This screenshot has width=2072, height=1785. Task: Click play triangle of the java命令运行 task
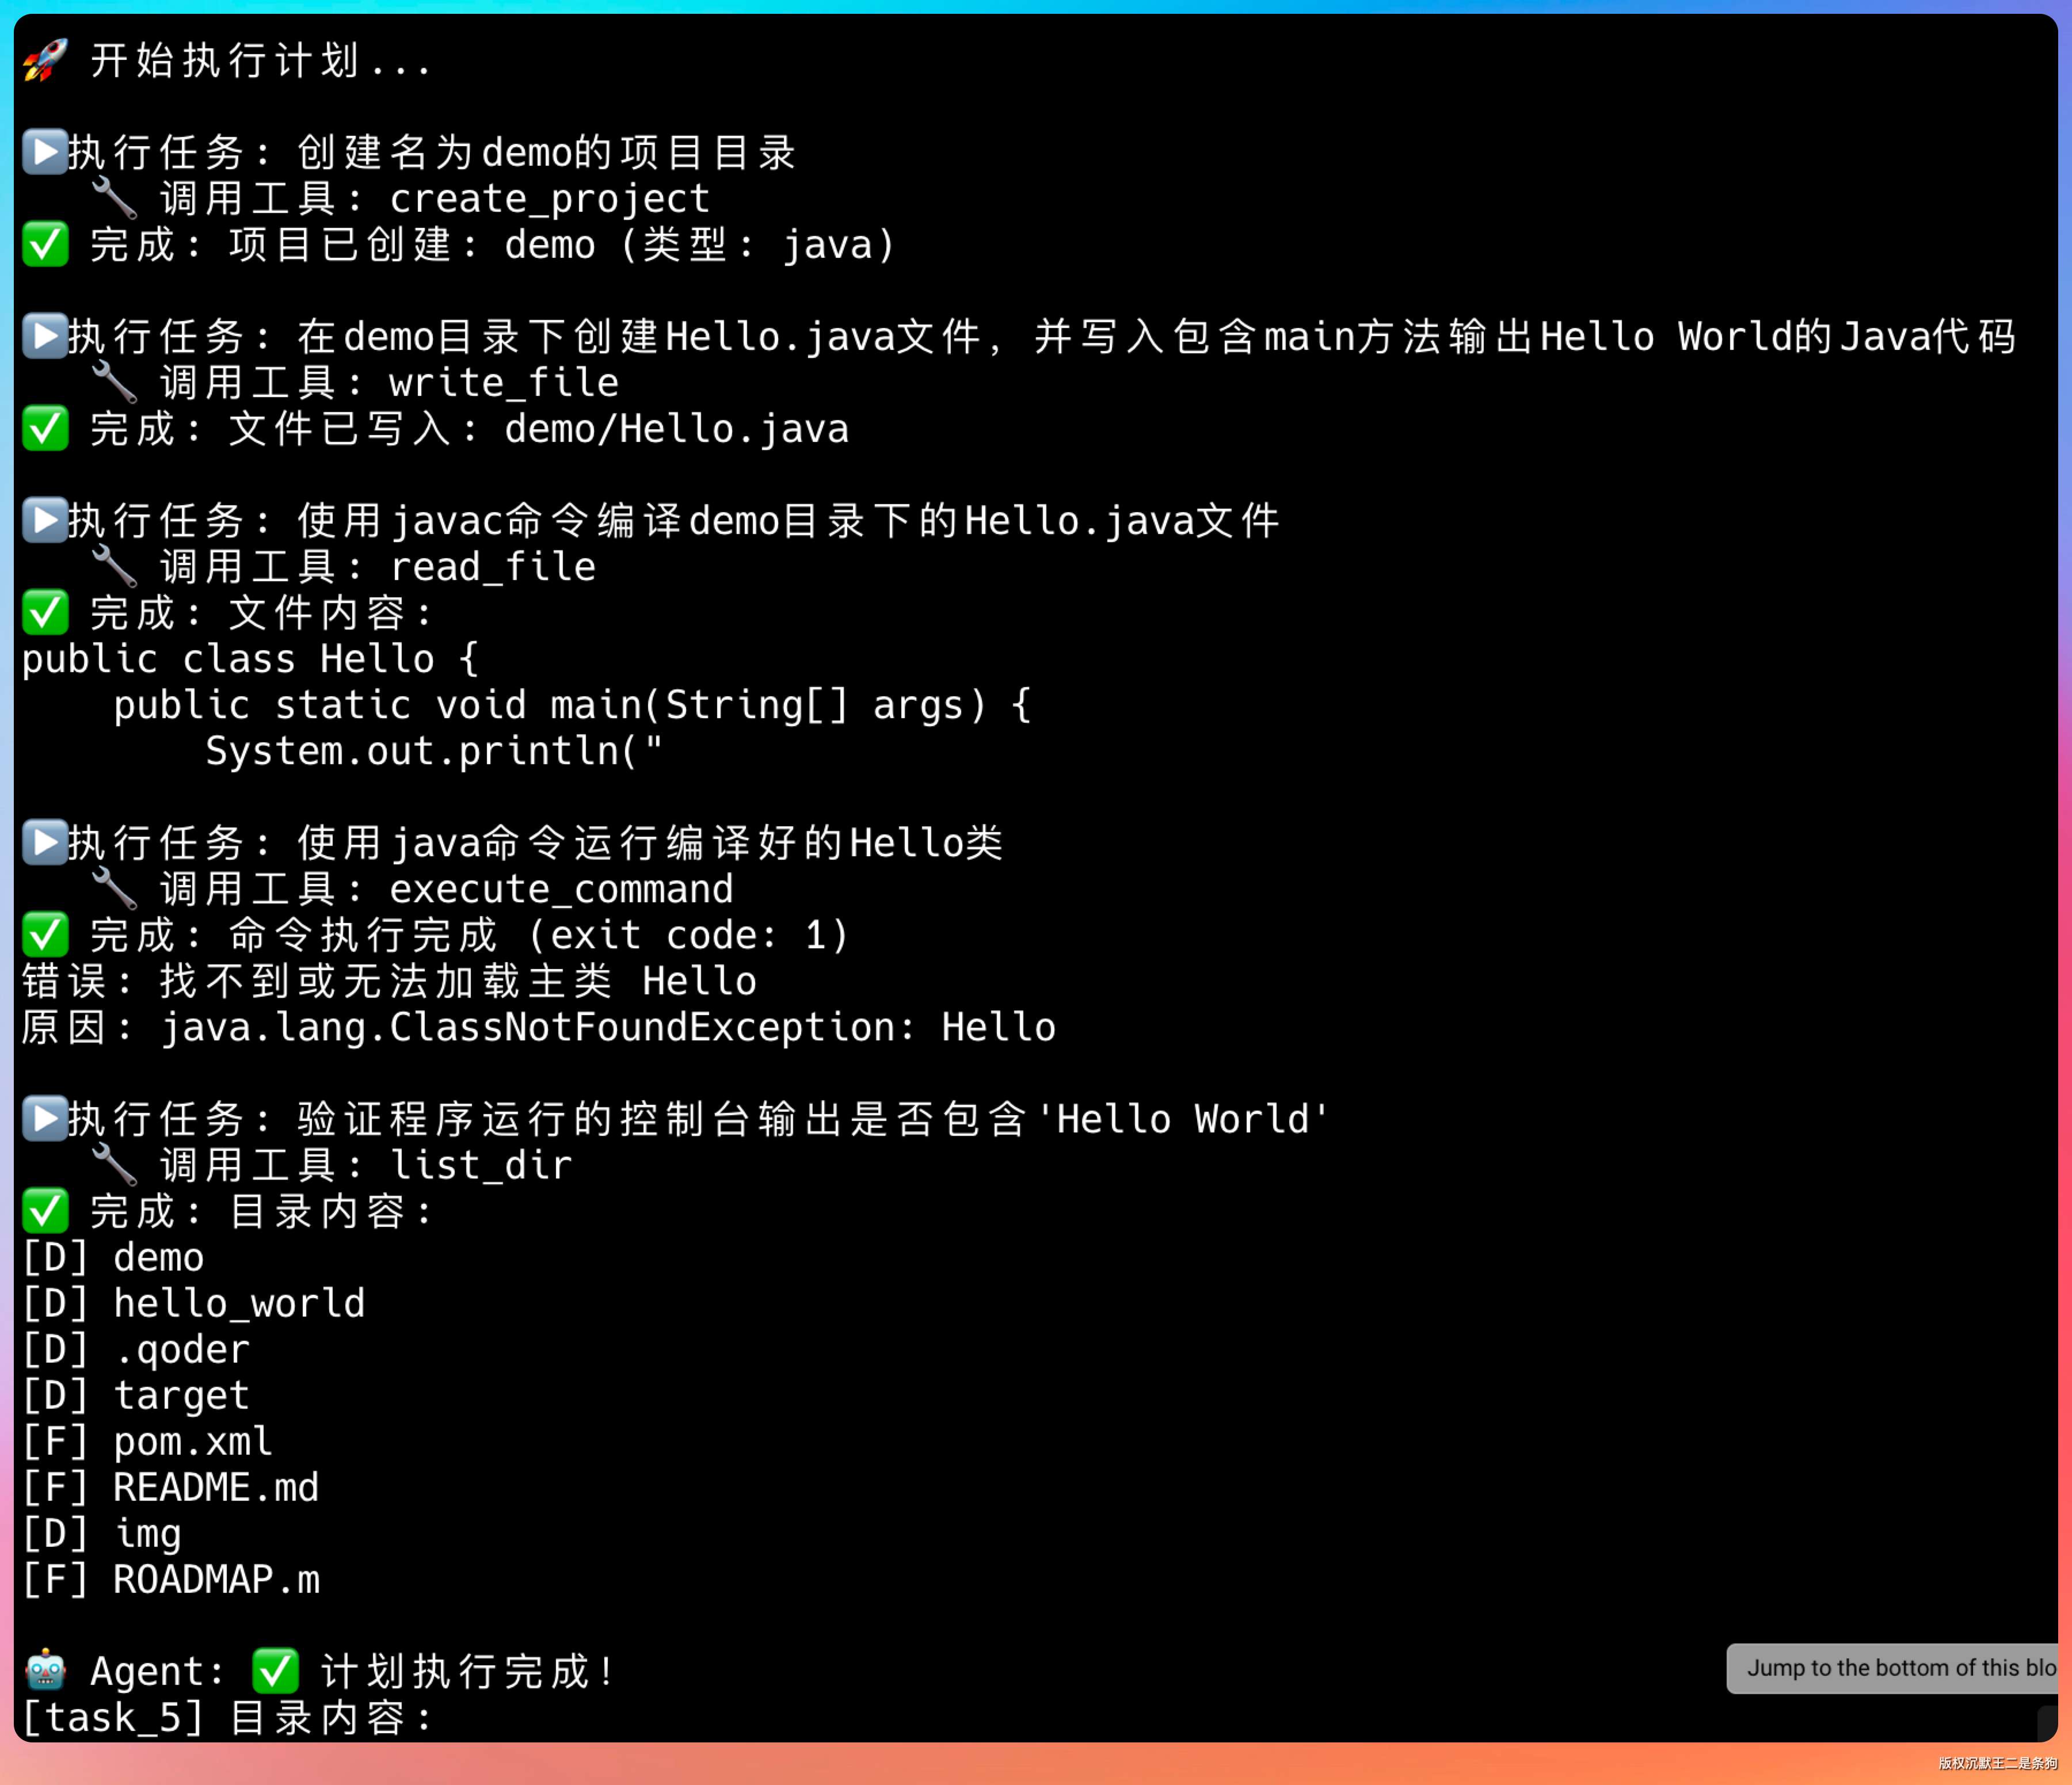45,842
